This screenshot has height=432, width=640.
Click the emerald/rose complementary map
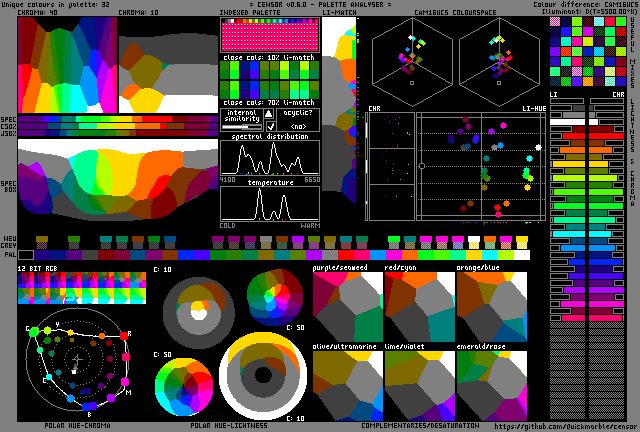[492, 386]
